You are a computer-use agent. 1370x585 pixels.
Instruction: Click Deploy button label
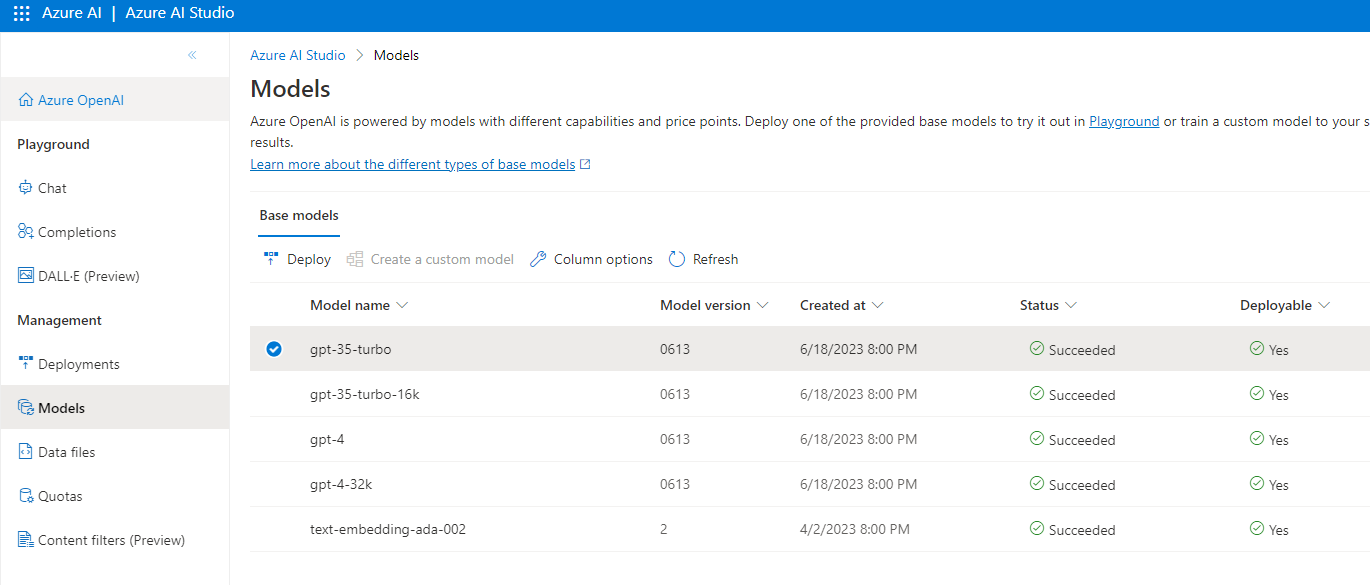tap(309, 259)
